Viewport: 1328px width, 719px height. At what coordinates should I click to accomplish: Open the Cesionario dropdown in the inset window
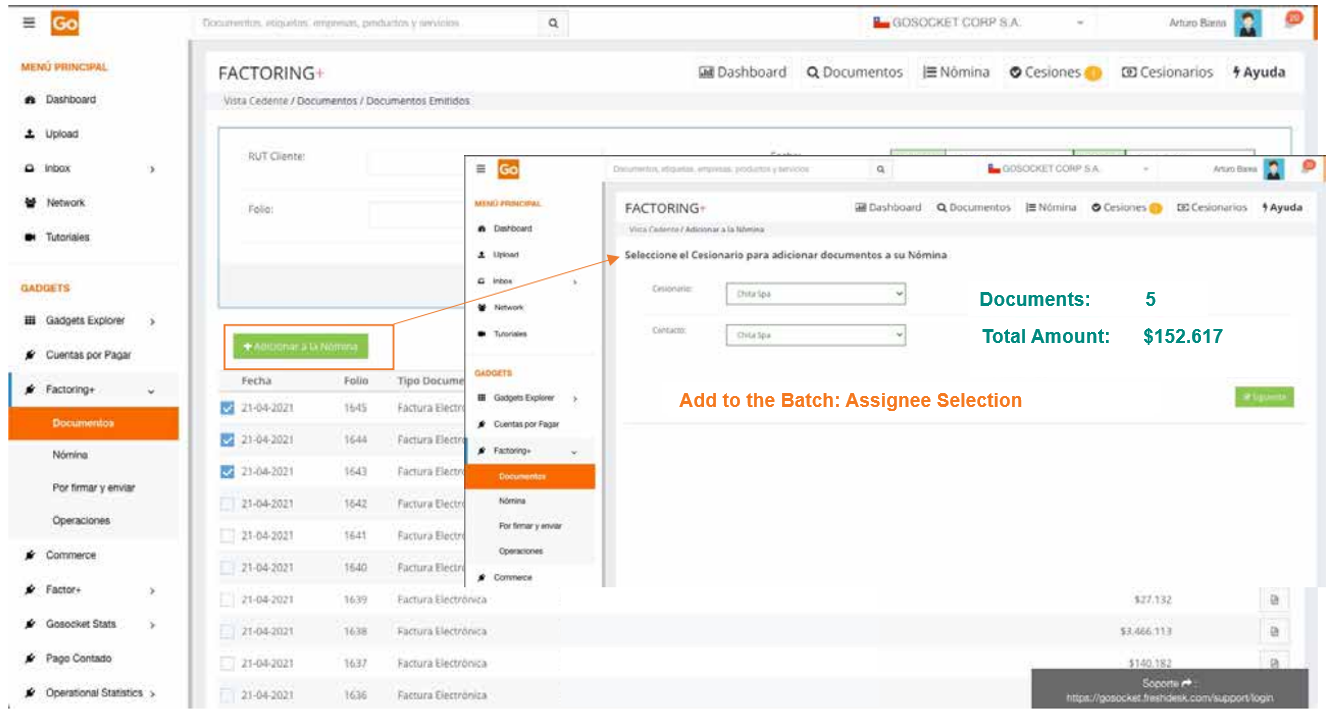click(x=816, y=294)
